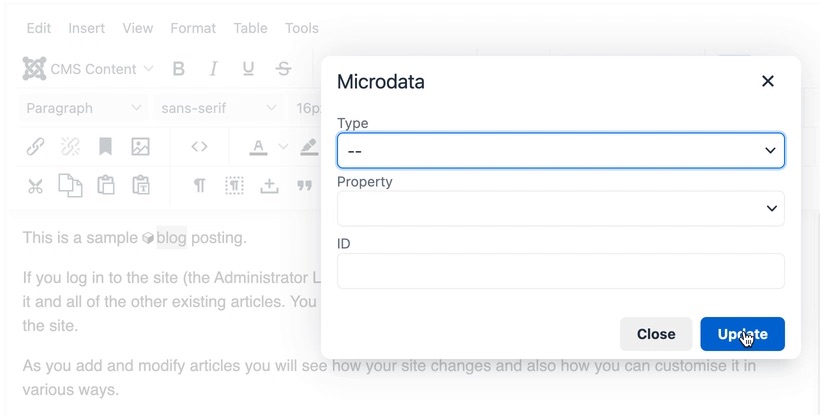Click the insert image icon

[x=140, y=147]
